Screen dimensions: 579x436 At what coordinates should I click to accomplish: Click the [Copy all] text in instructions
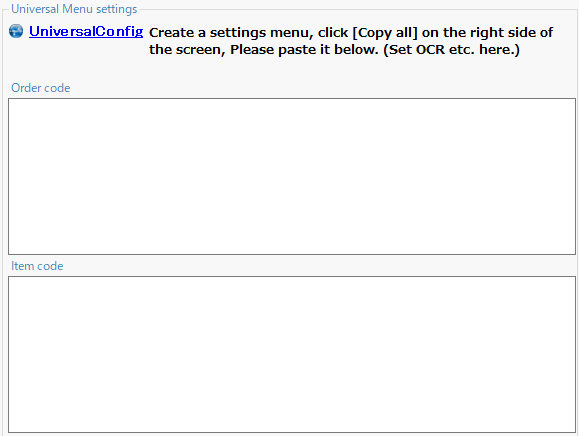click(385, 32)
